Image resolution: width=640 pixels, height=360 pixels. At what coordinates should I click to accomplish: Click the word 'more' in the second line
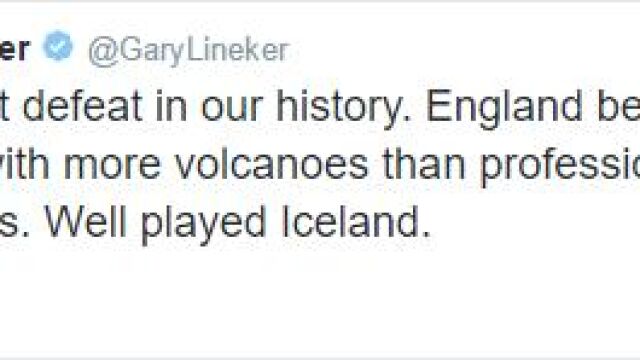click(x=112, y=167)
